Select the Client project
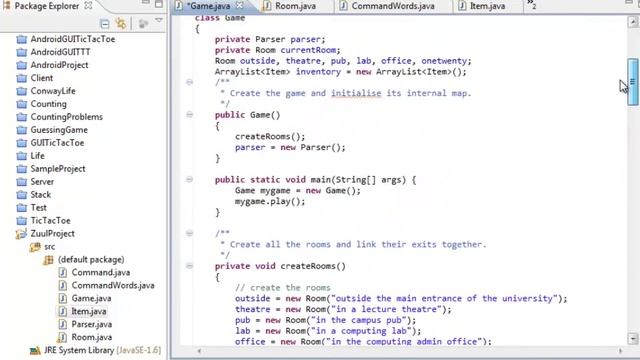The height and width of the screenshot is (360, 640). (x=42, y=78)
